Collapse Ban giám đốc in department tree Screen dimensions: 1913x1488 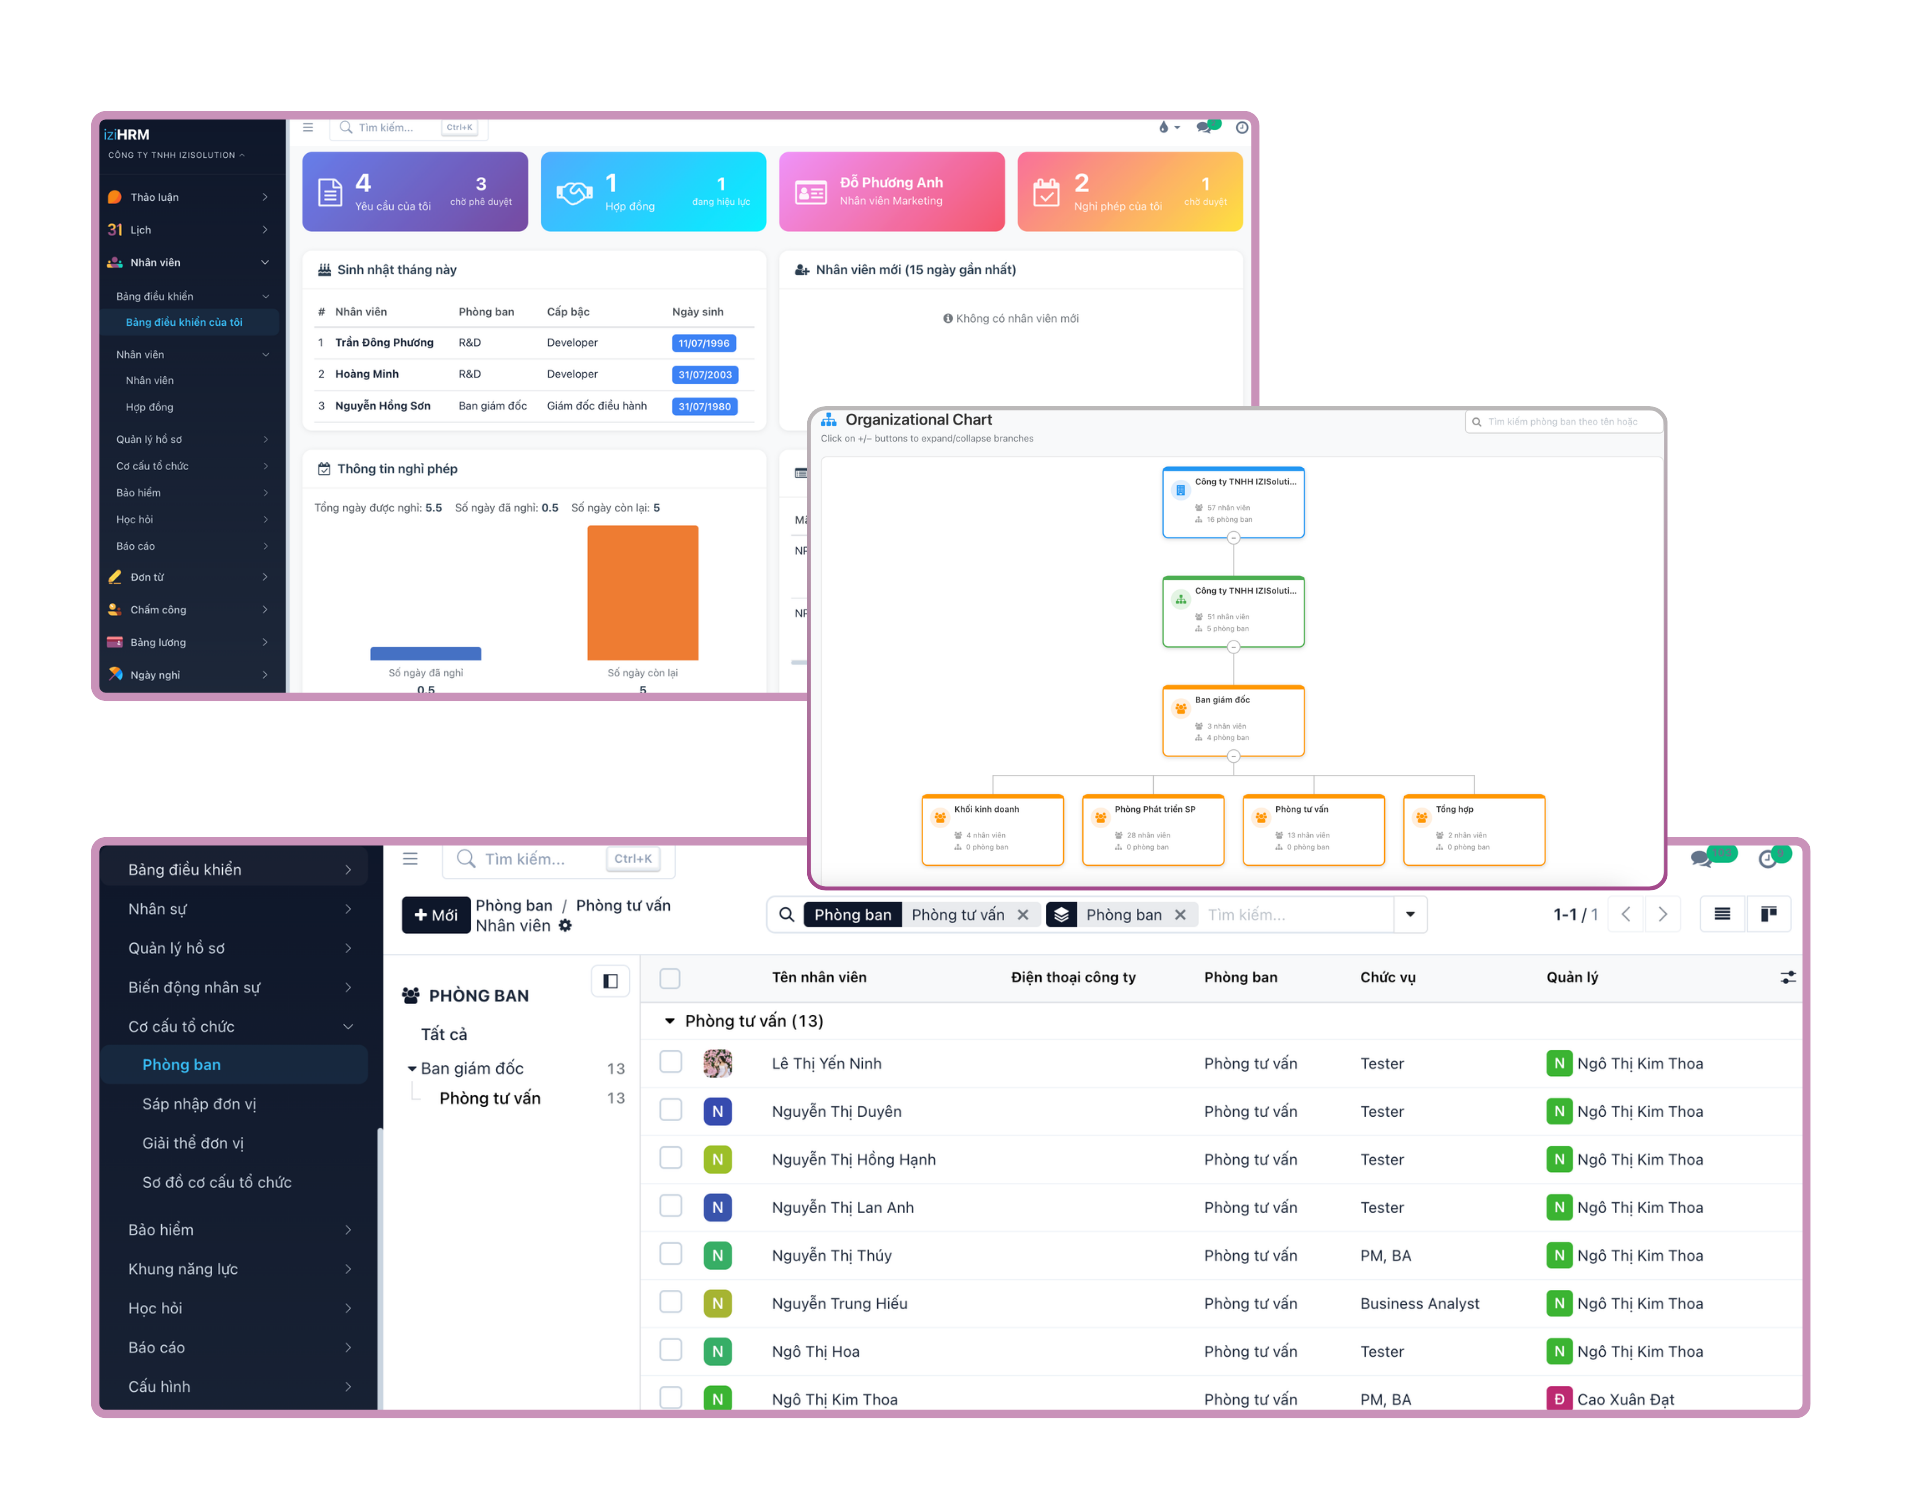coord(412,1069)
